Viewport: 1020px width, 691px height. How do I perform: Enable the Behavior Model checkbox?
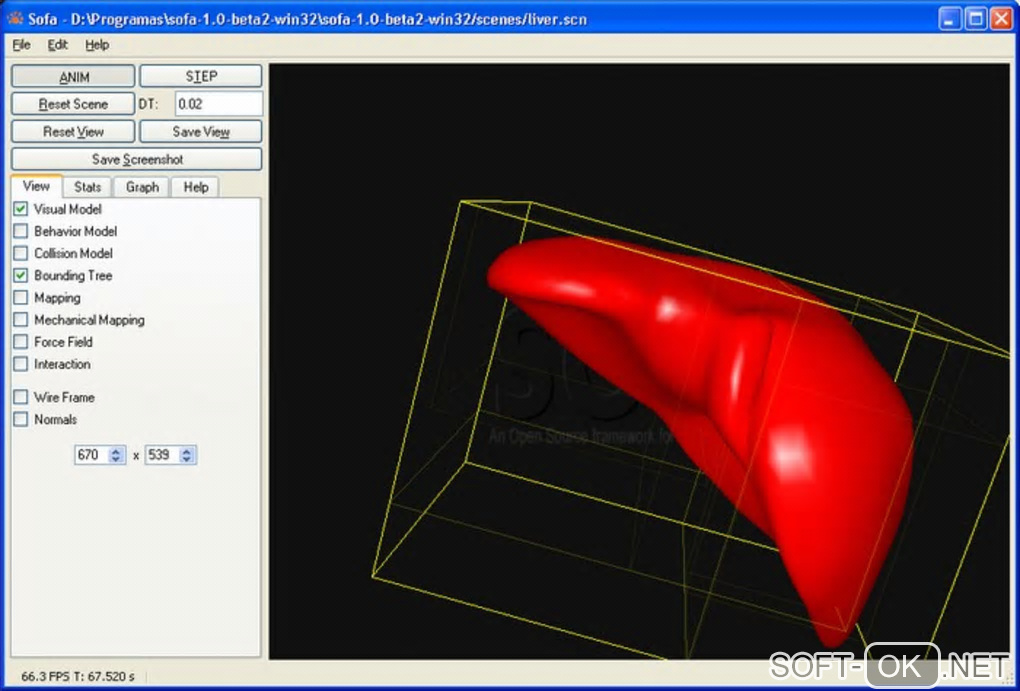[x=21, y=231]
